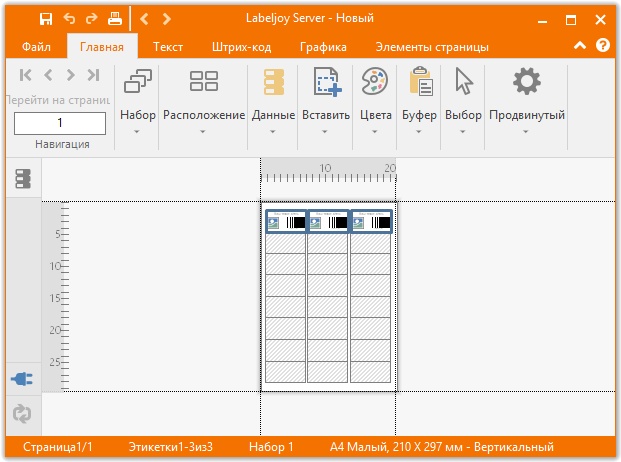The image size is (621, 462).
Task: Open the Help question mark icon
Action: pos(603,46)
